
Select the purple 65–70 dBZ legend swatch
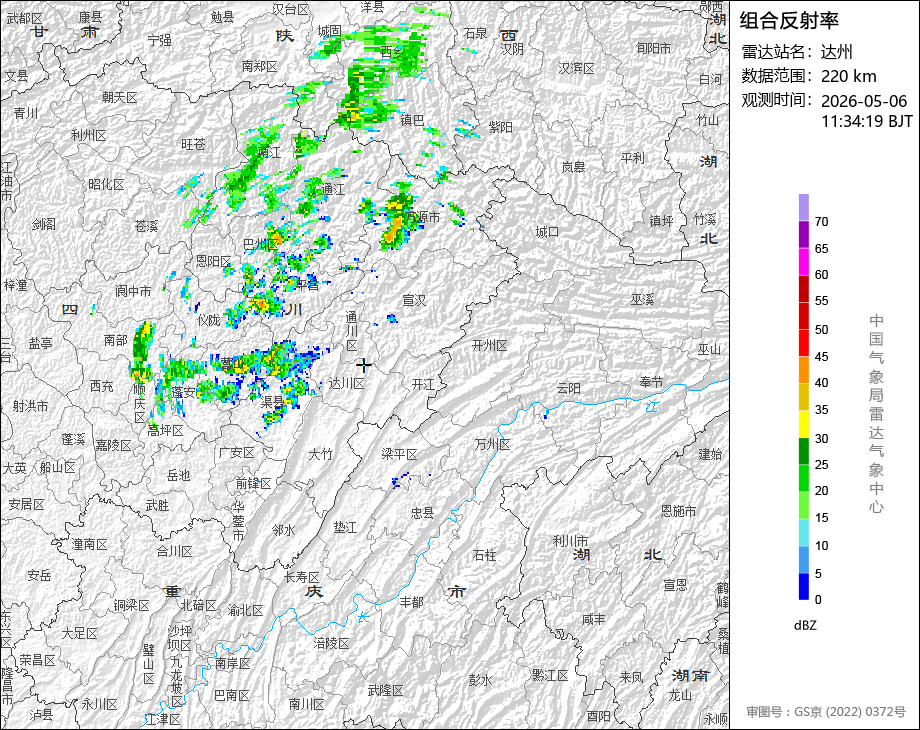coord(804,234)
